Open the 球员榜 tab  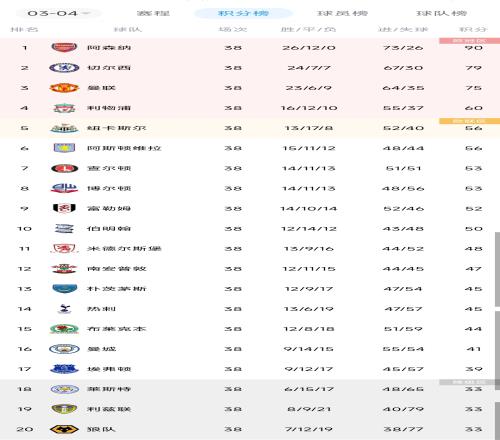click(342, 13)
